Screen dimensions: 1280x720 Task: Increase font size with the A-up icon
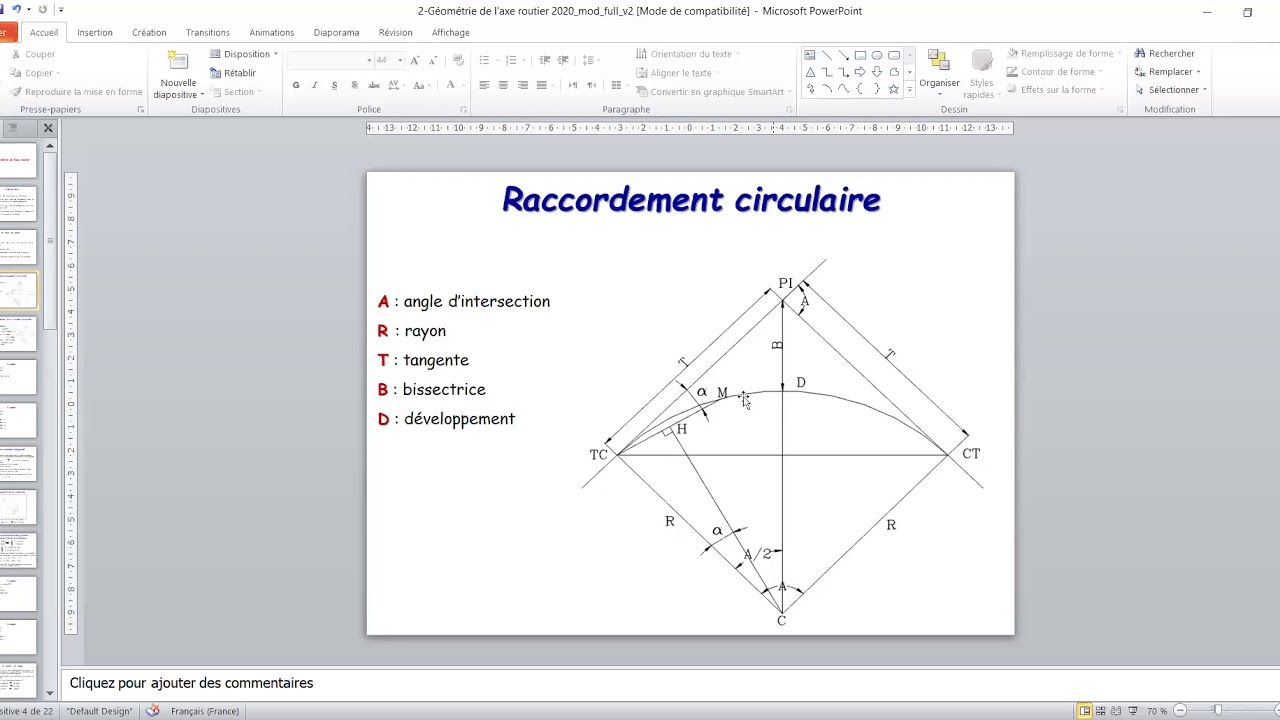coord(415,60)
